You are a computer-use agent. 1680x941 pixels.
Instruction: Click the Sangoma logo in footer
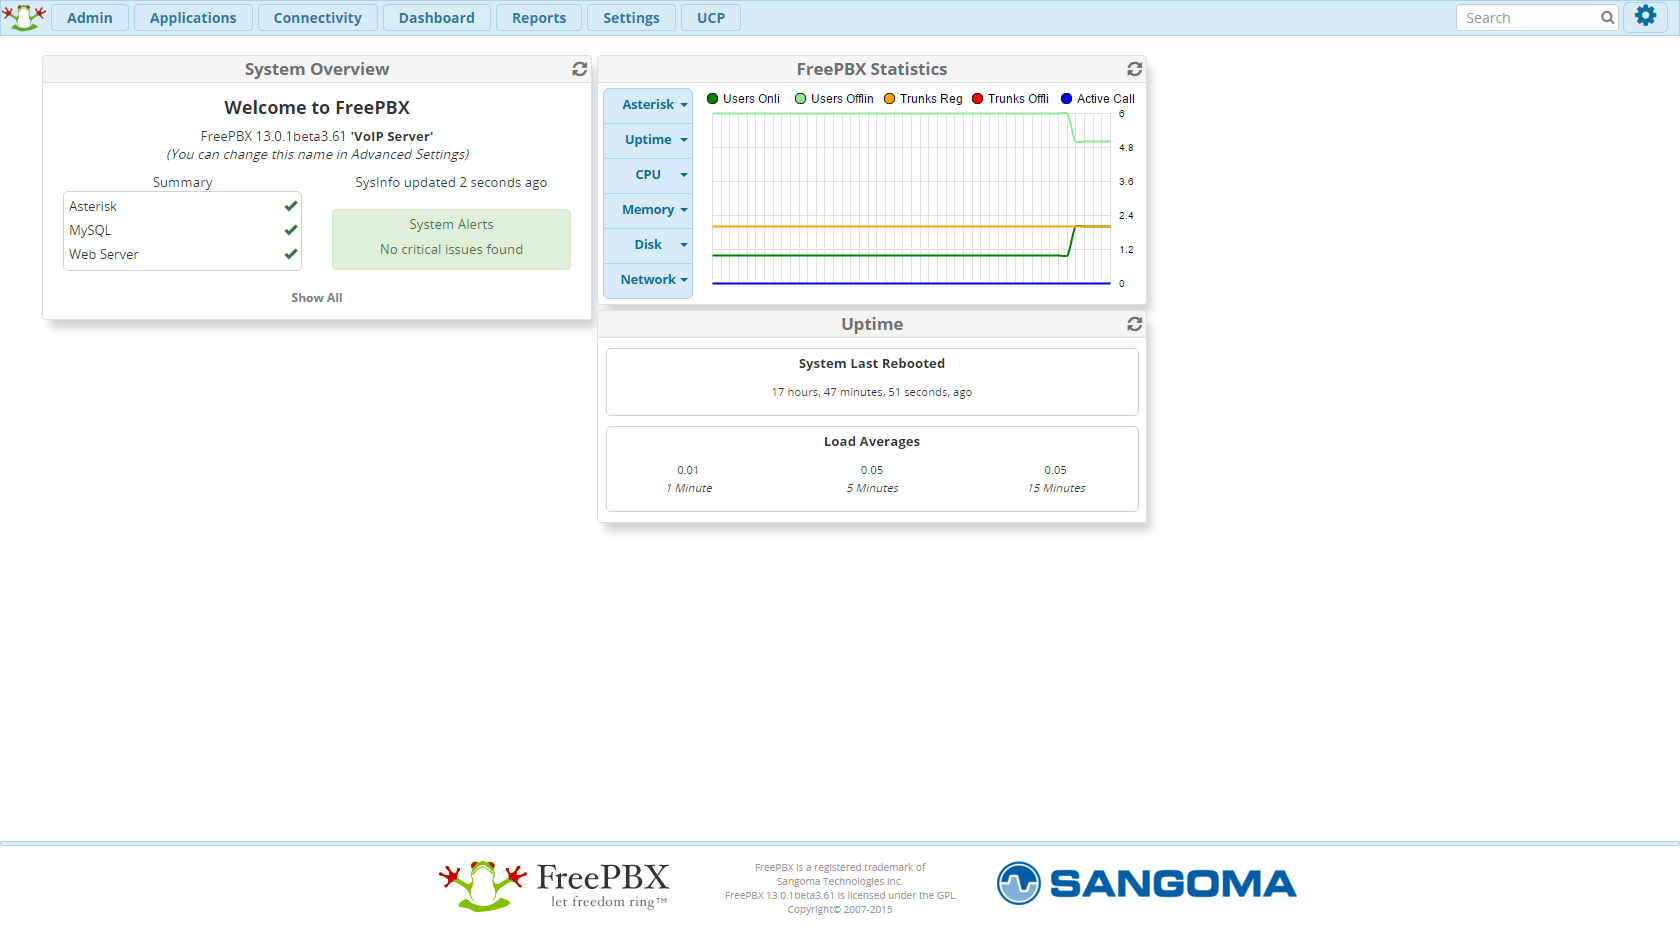point(1146,884)
